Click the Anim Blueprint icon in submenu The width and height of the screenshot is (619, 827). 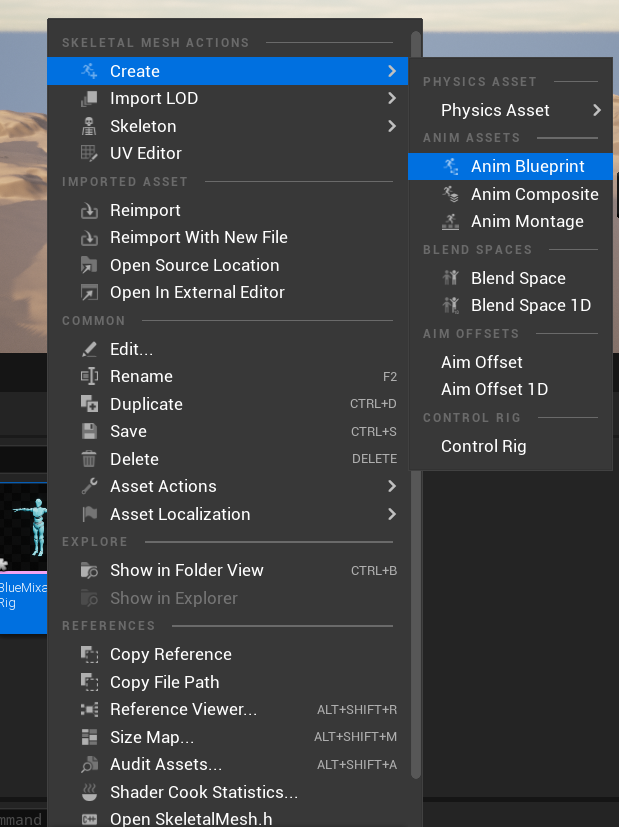pos(450,166)
